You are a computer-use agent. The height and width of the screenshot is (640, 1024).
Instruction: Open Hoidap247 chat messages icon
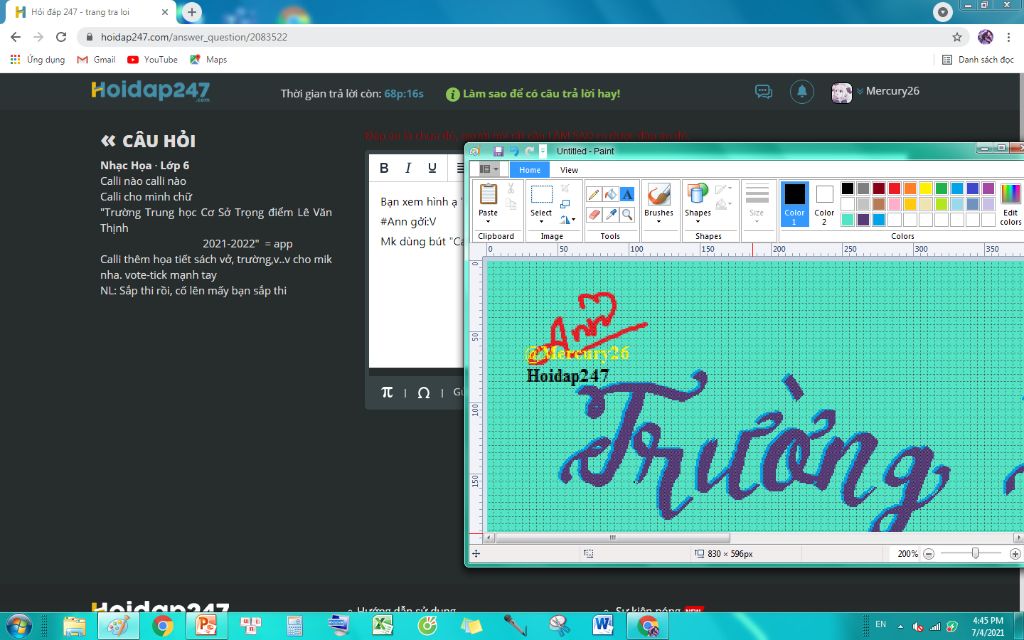pyautogui.click(x=763, y=91)
